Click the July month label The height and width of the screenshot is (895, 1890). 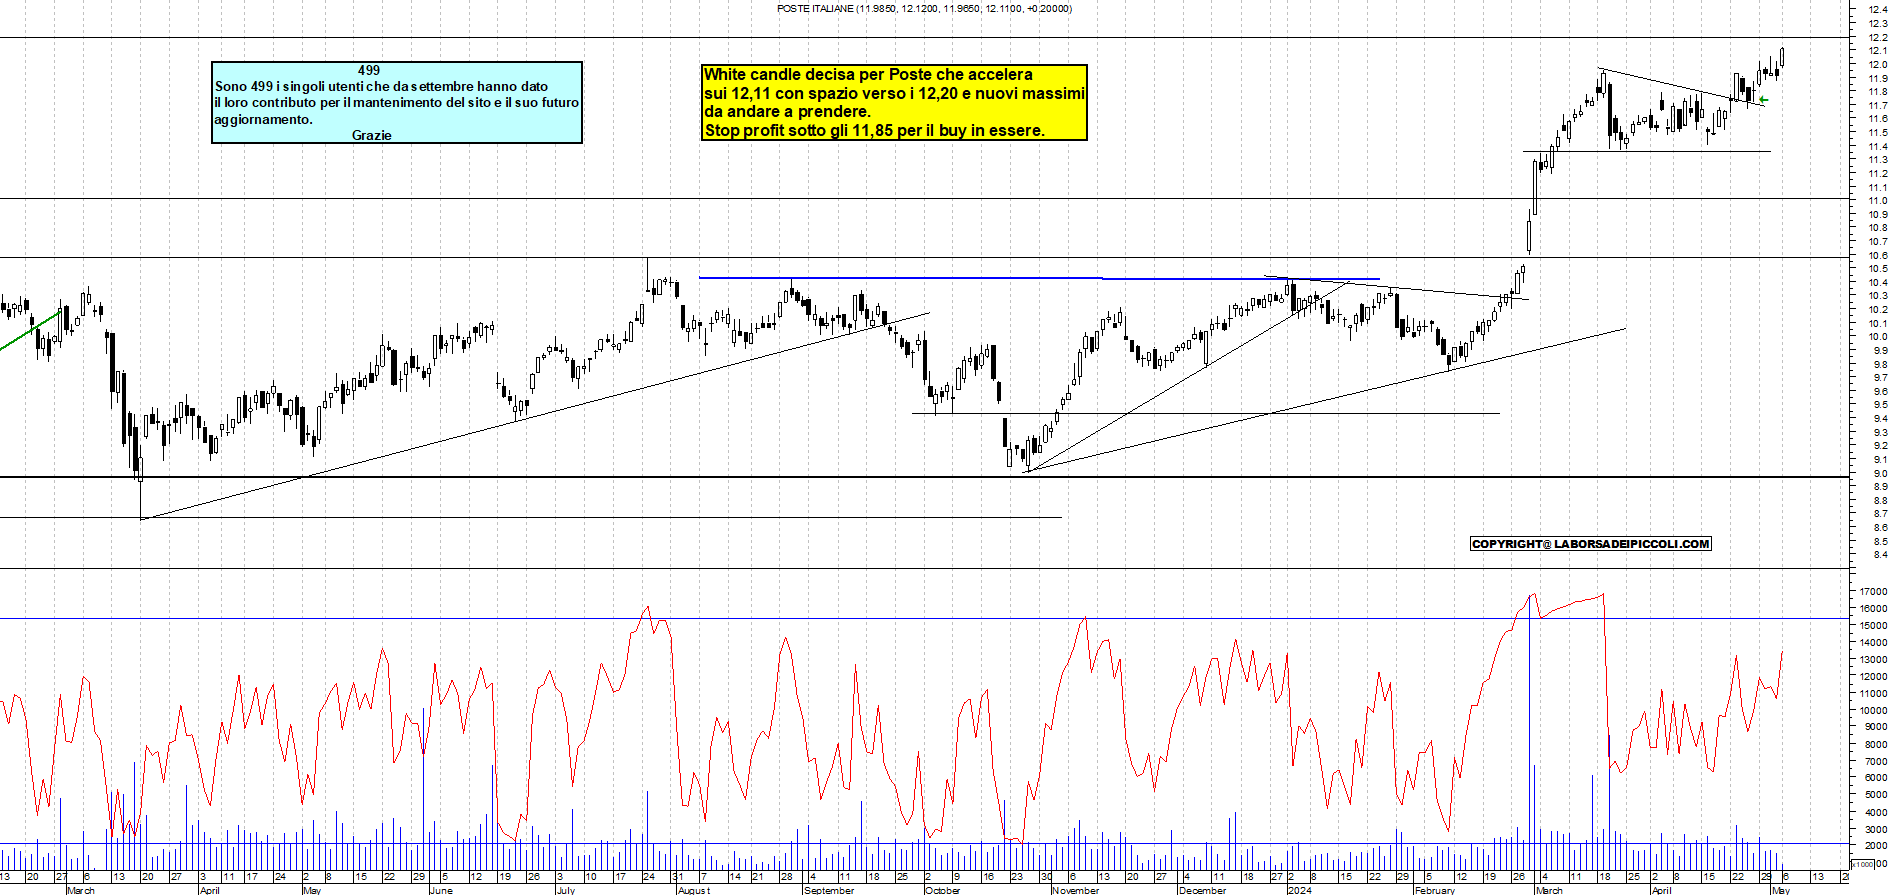(566, 890)
